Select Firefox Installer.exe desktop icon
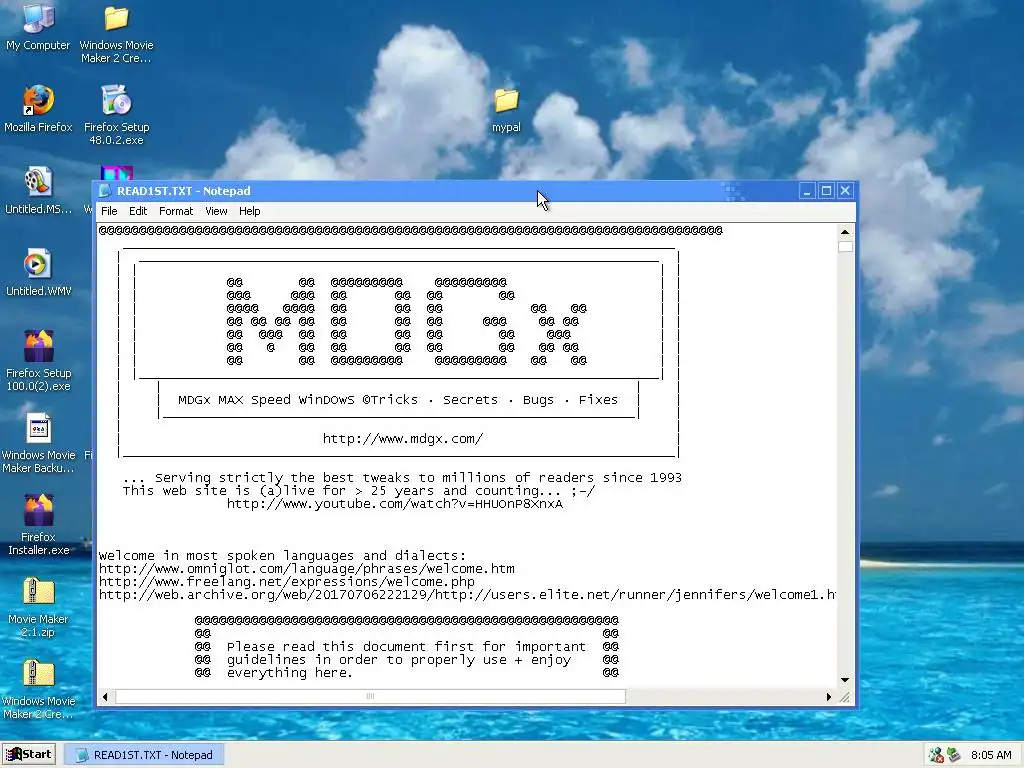Viewport: 1024px width, 768px height. click(38, 525)
